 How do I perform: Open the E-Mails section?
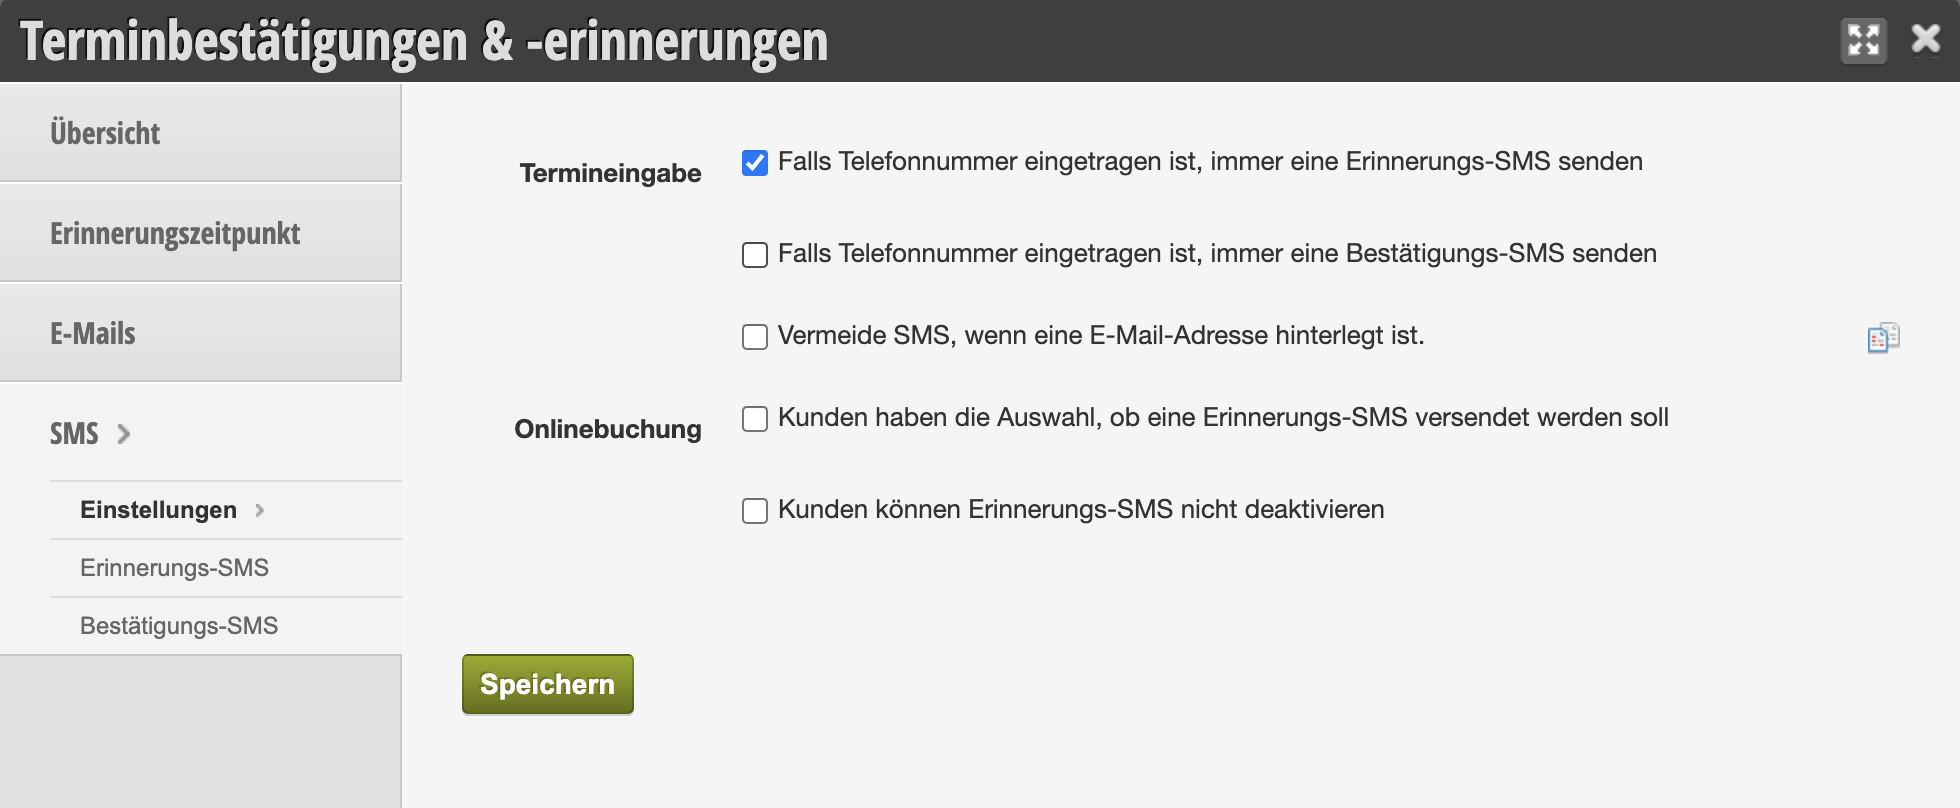200,333
